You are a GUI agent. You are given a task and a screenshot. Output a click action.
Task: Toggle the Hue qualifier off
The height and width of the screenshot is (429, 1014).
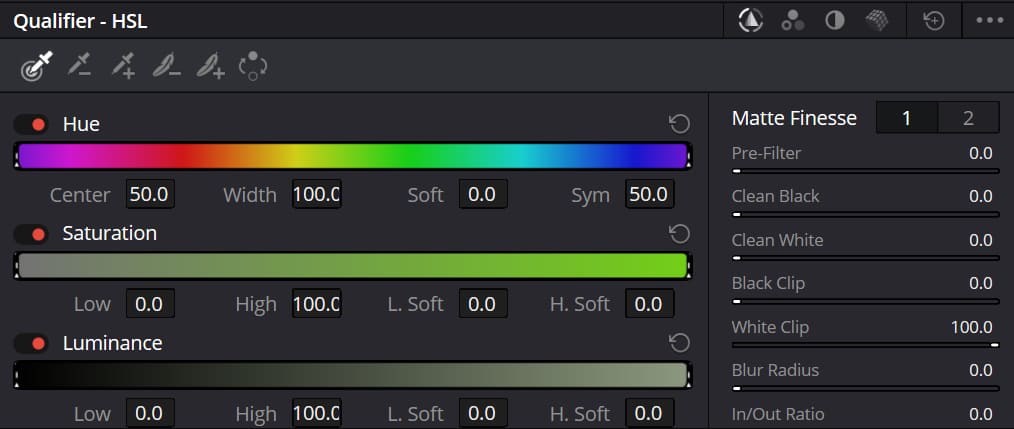point(31,124)
